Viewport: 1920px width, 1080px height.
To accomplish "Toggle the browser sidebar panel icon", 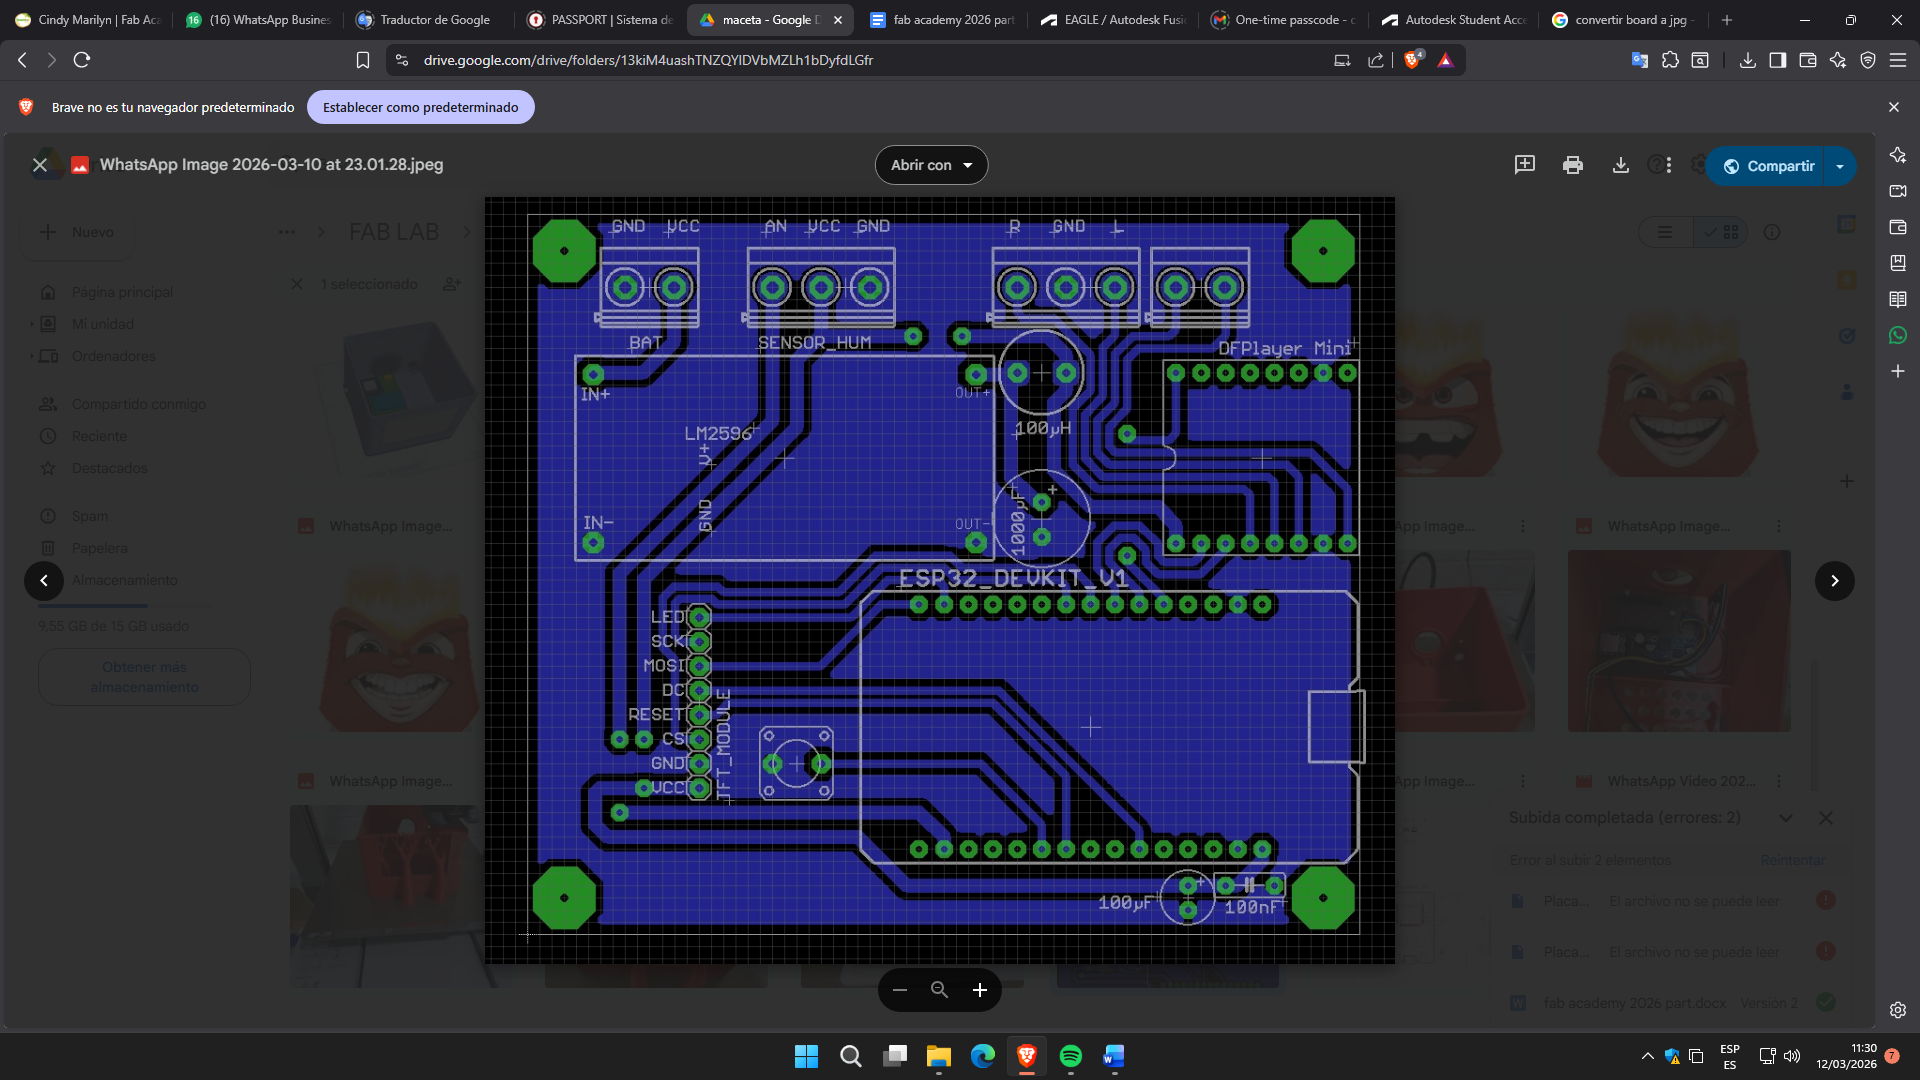I will click(x=1777, y=60).
